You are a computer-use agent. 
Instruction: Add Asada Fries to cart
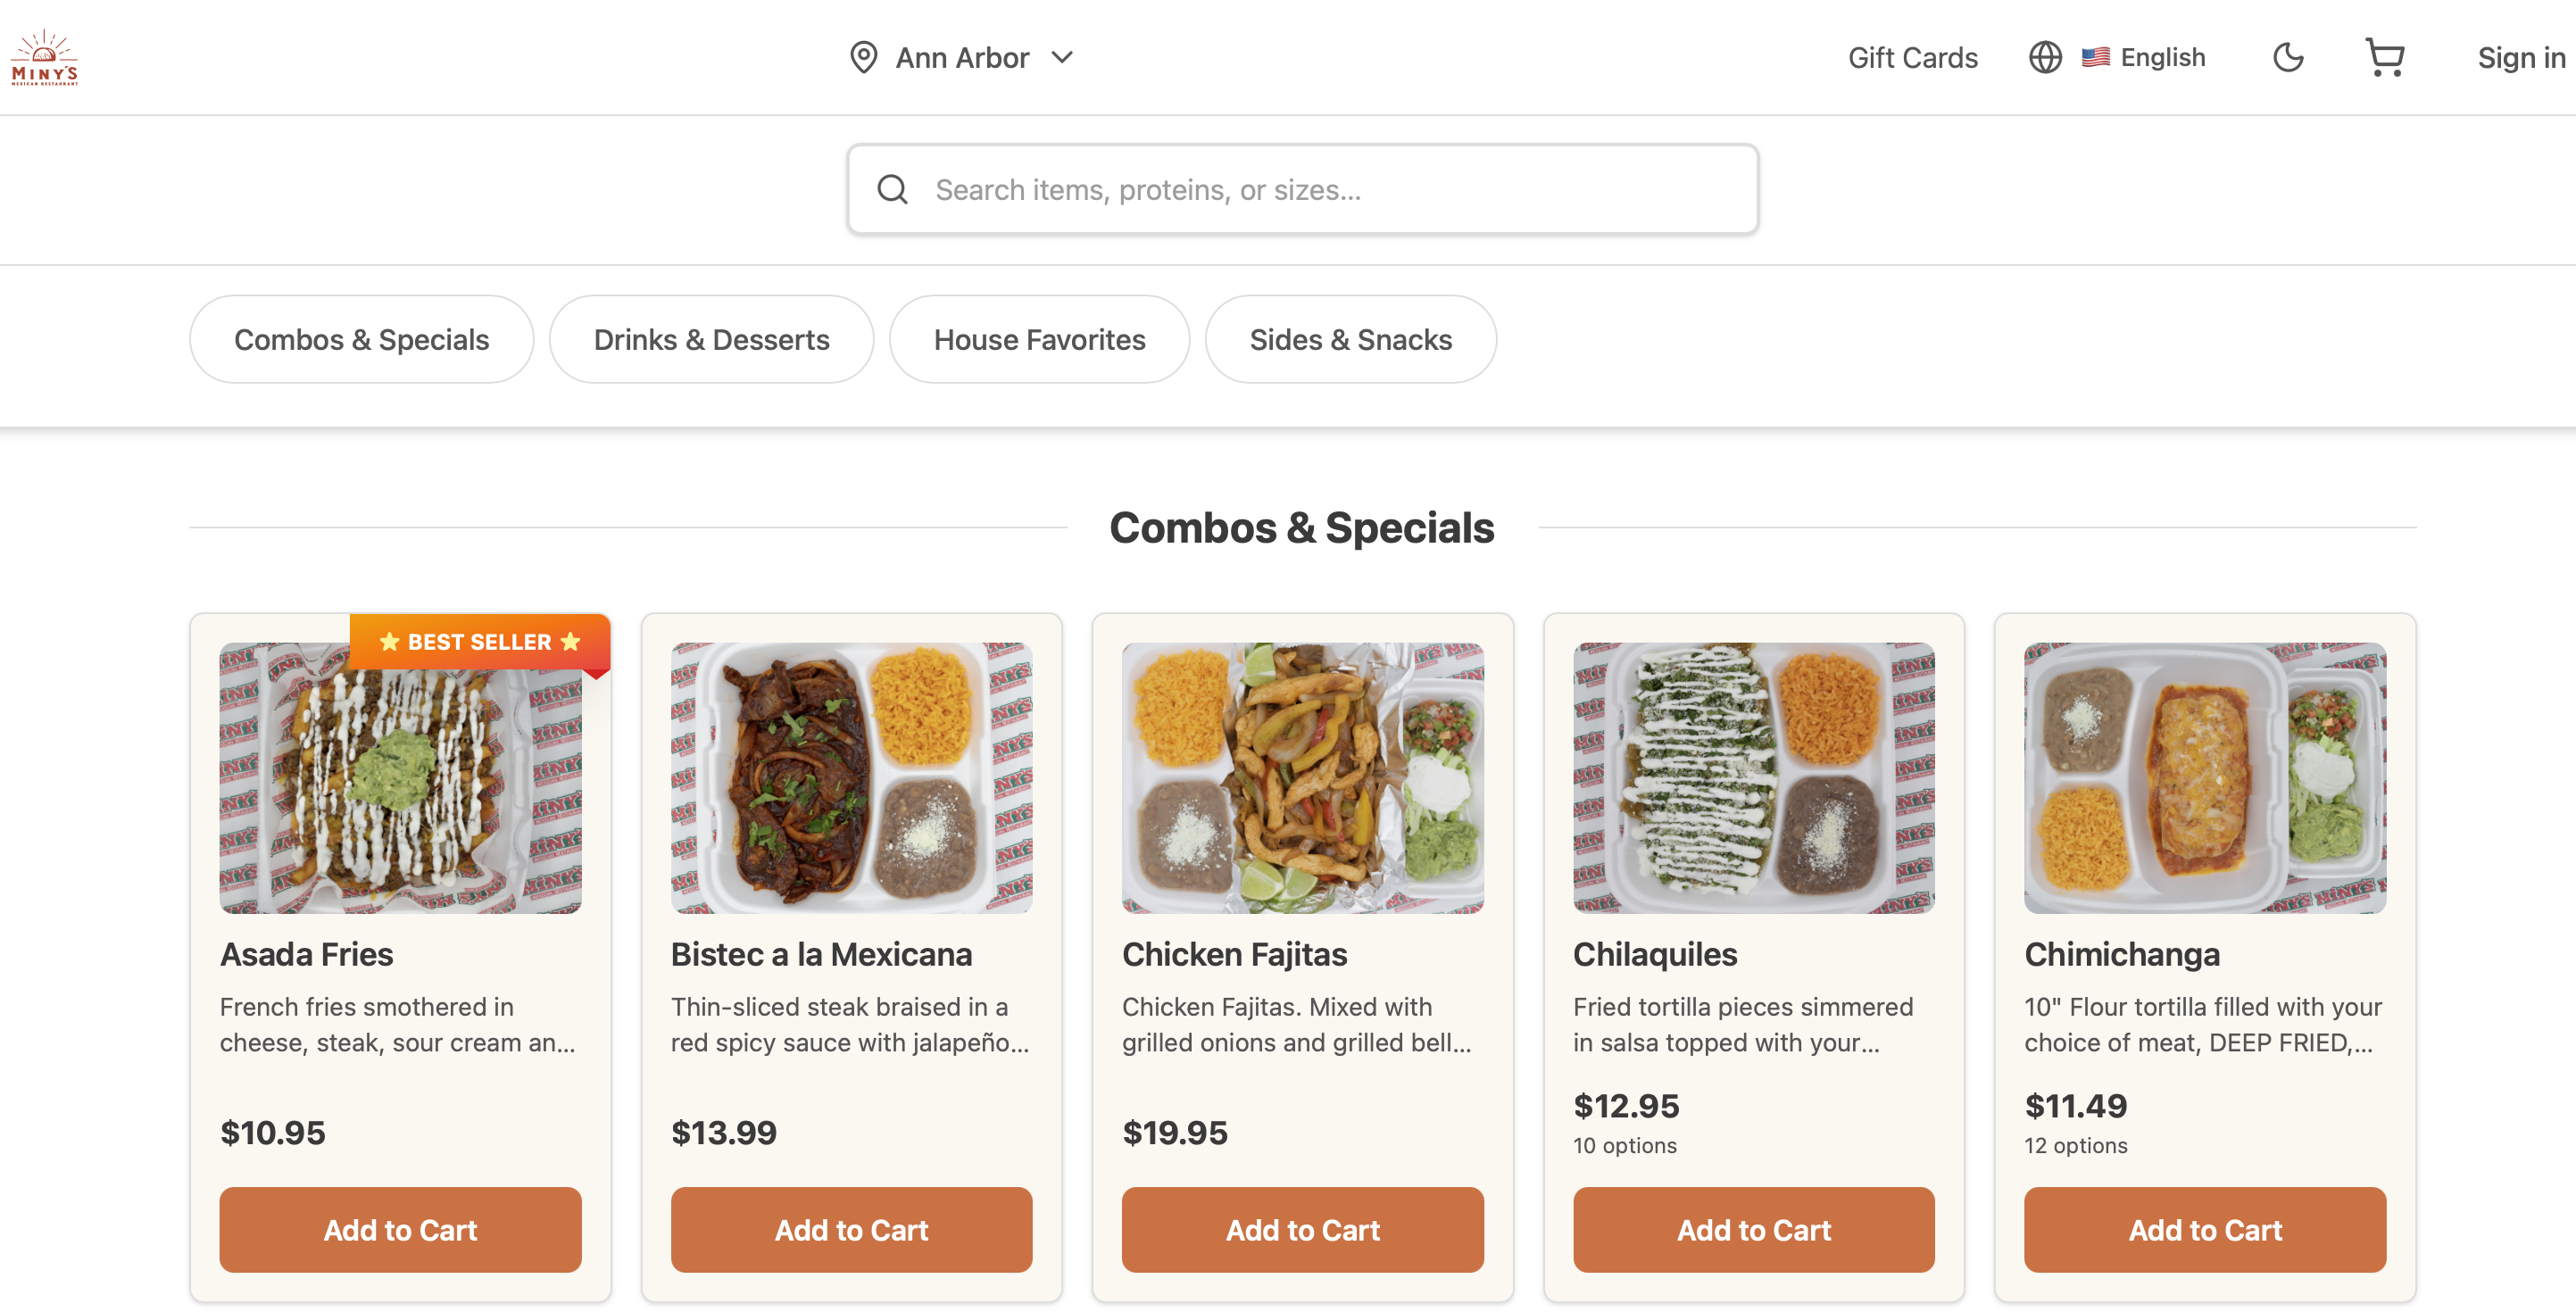[400, 1230]
